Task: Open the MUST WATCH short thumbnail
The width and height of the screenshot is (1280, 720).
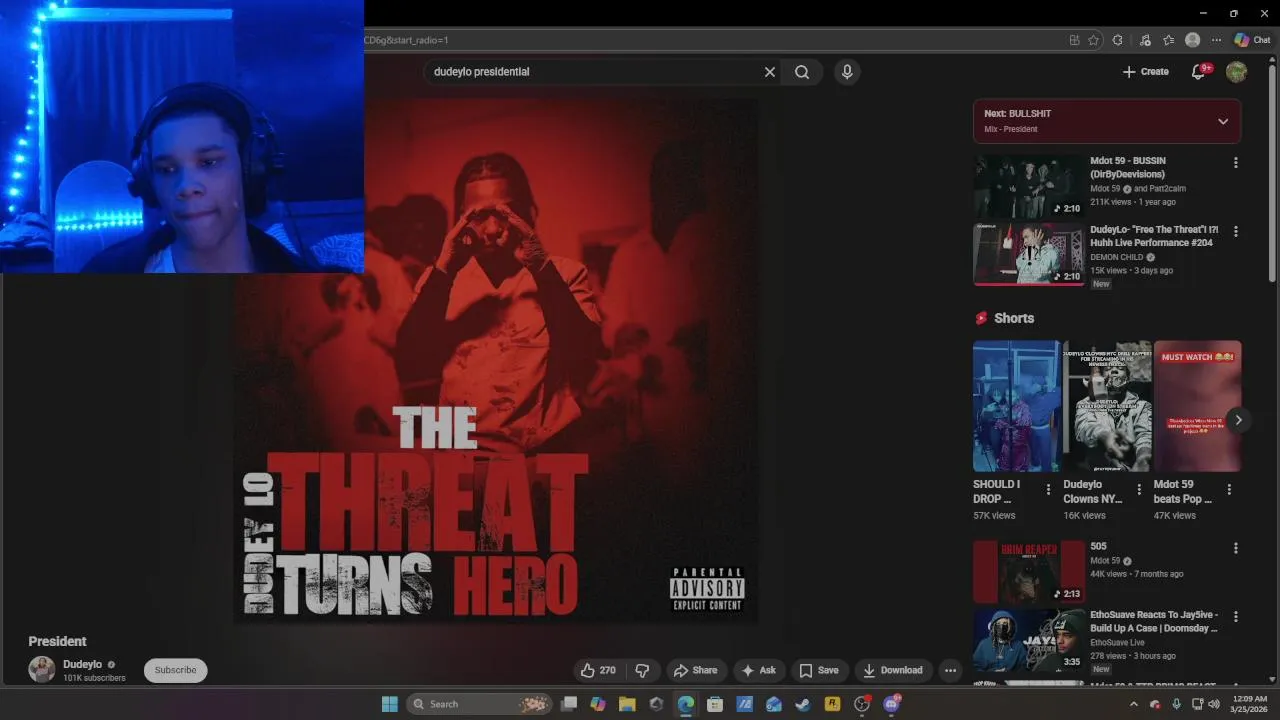Action: pyautogui.click(x=1197, y=406)
